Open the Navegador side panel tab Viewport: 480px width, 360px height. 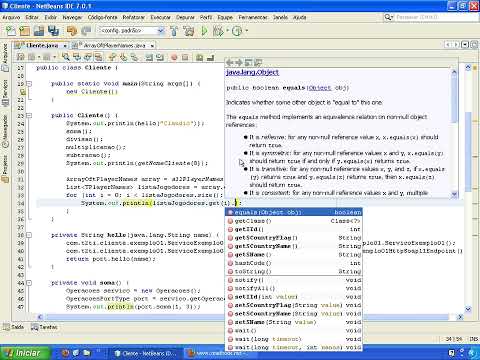pos(5,132)
